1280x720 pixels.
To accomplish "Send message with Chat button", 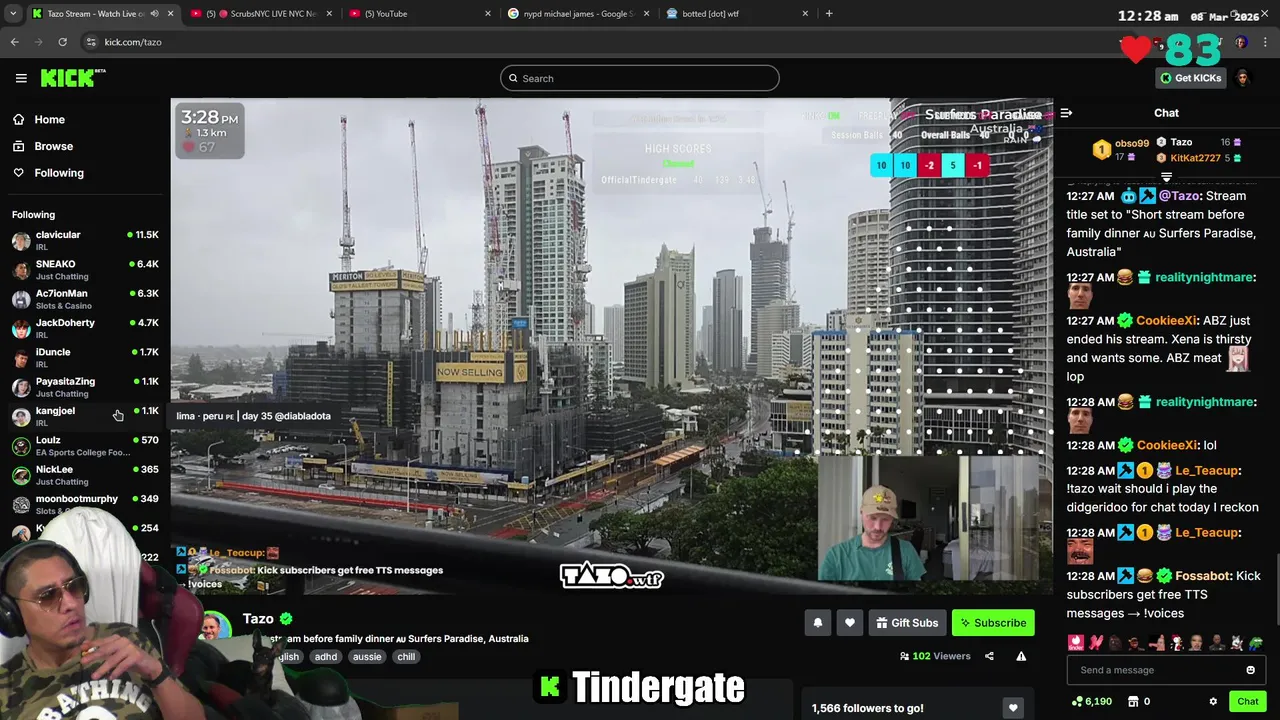I will [1247, 701].
